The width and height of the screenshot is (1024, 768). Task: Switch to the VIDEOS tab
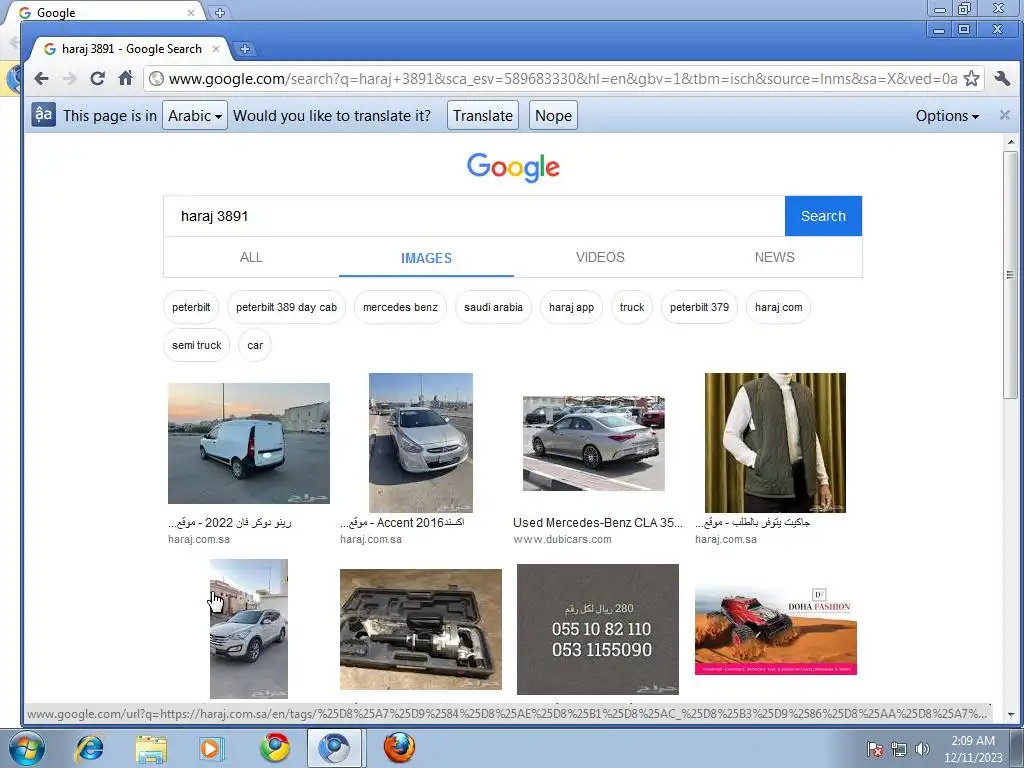[600, 257]
